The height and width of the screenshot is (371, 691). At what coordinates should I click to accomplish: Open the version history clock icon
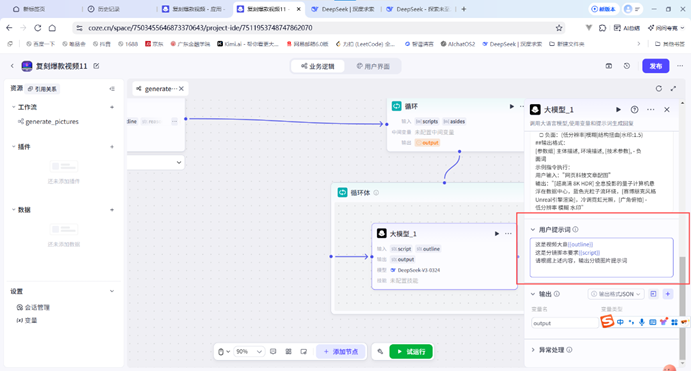[627, 66]
